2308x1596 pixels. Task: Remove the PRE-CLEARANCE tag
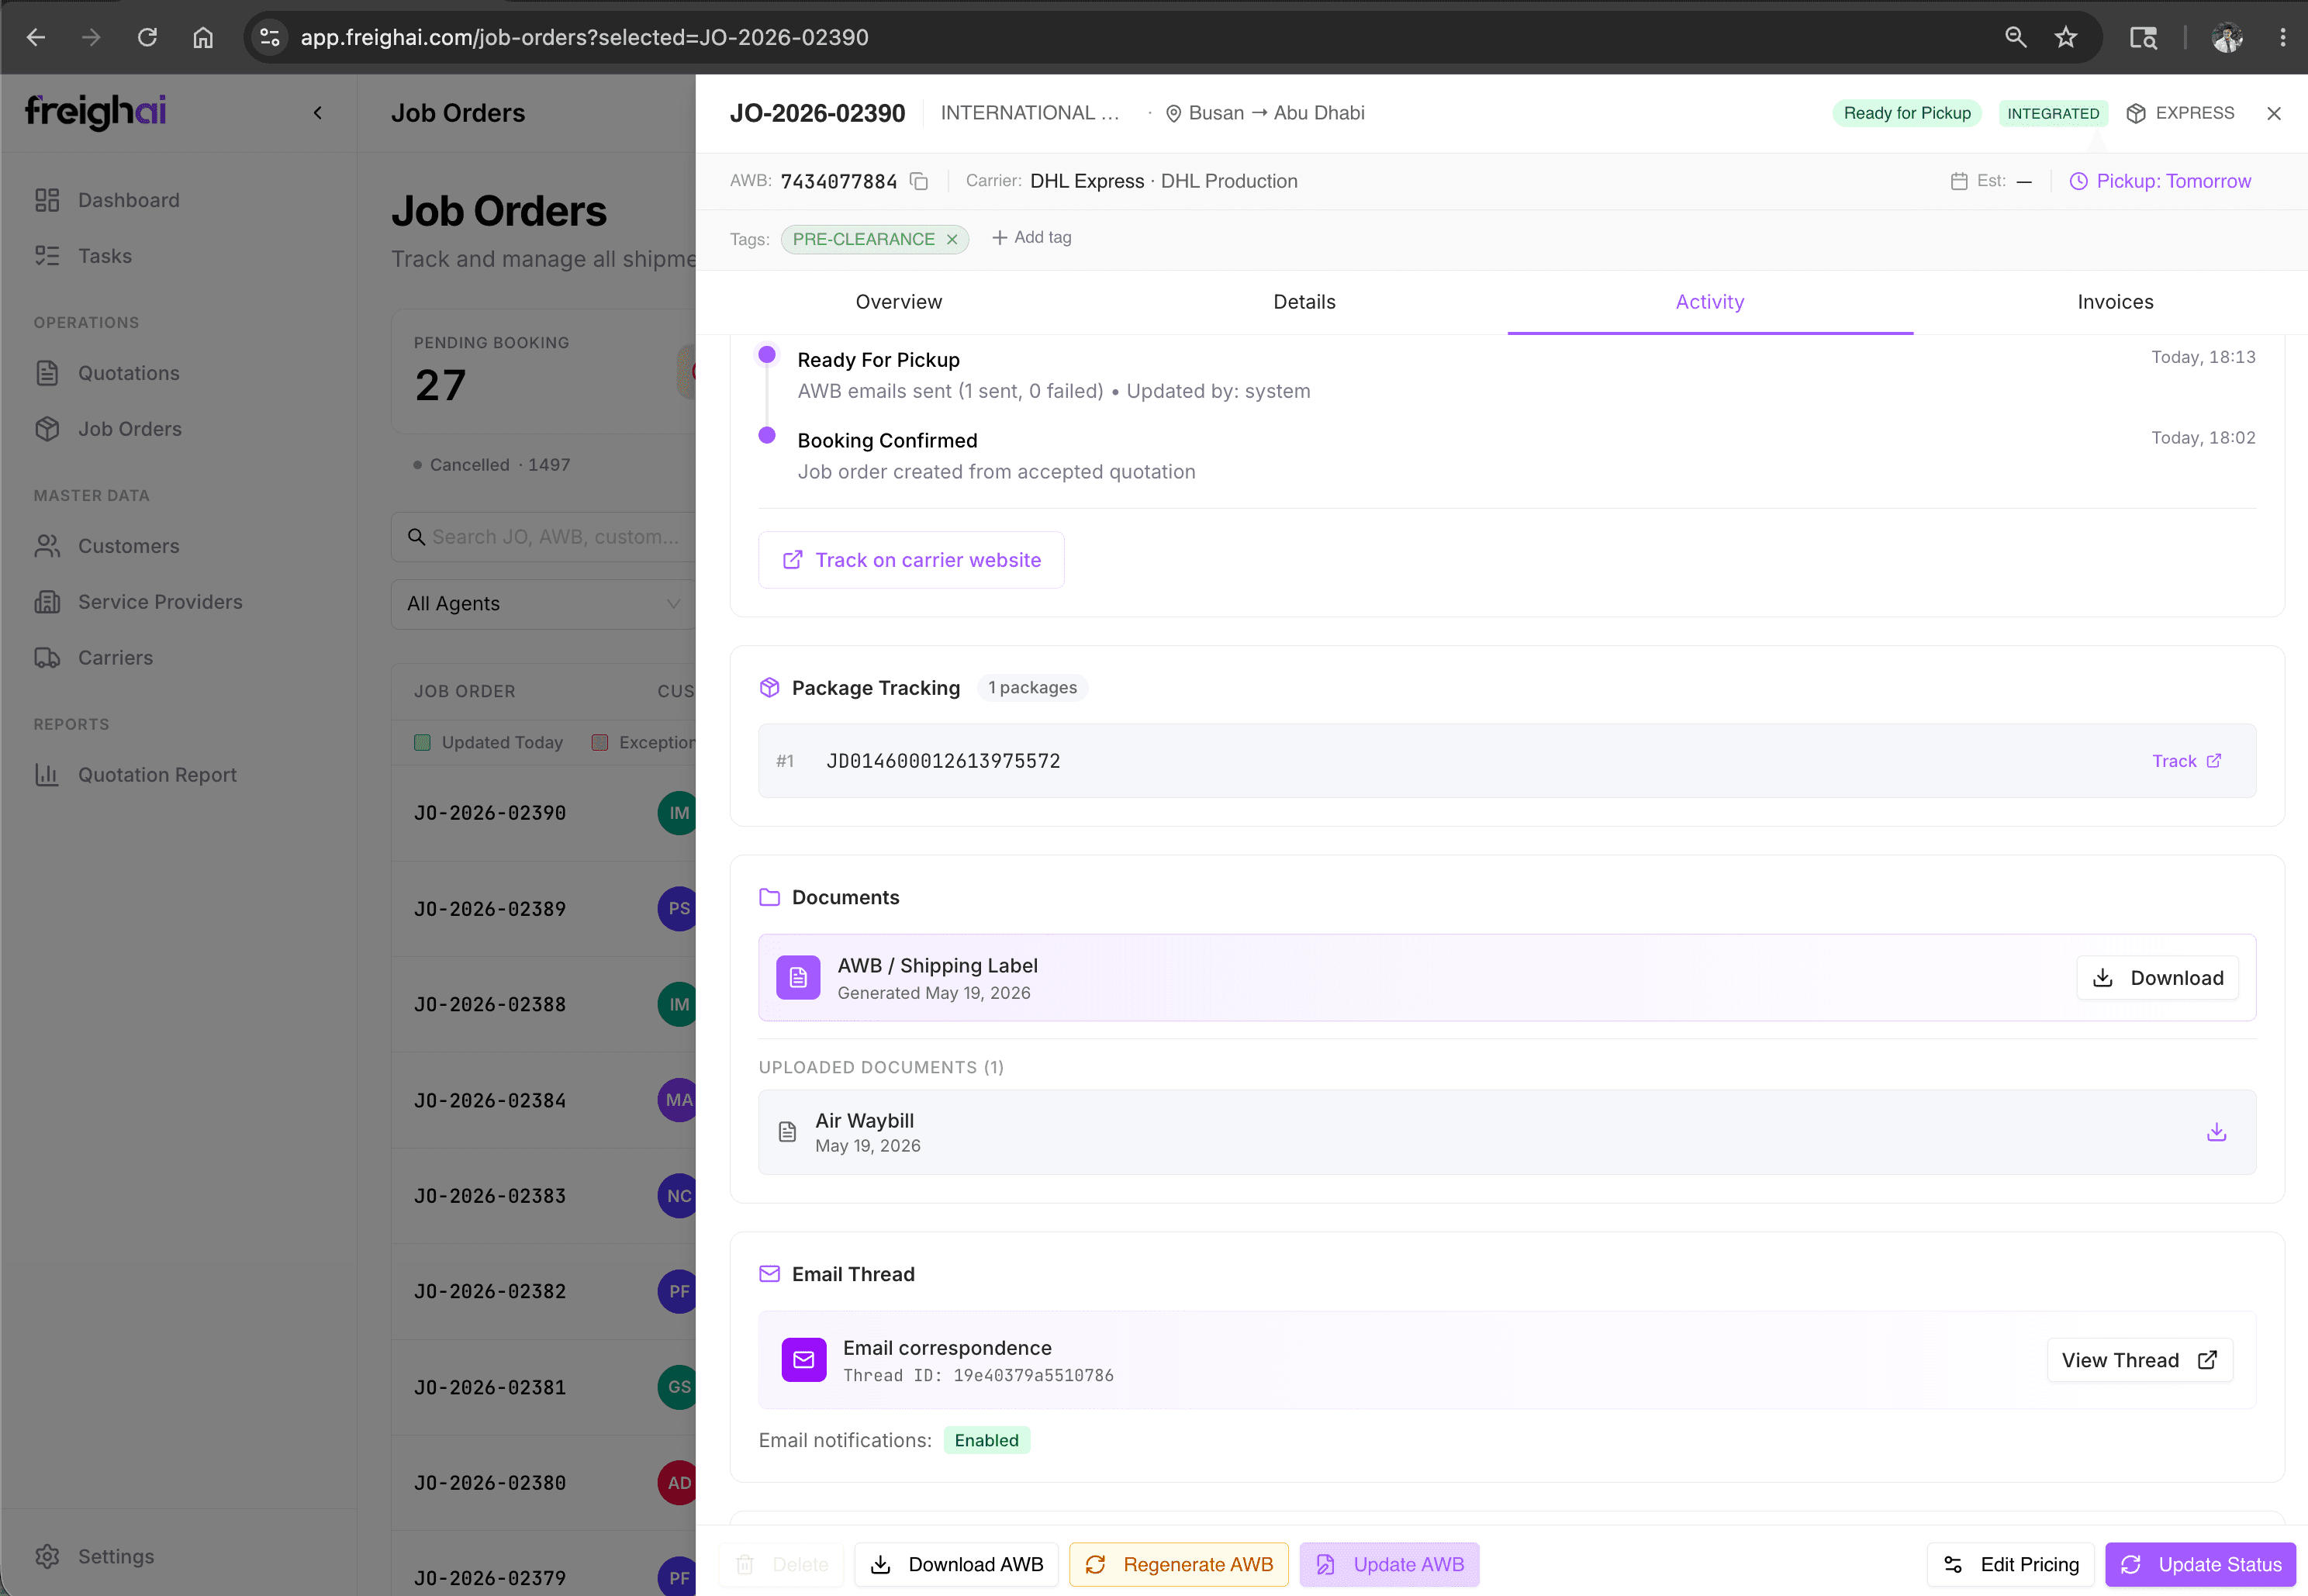952,239
